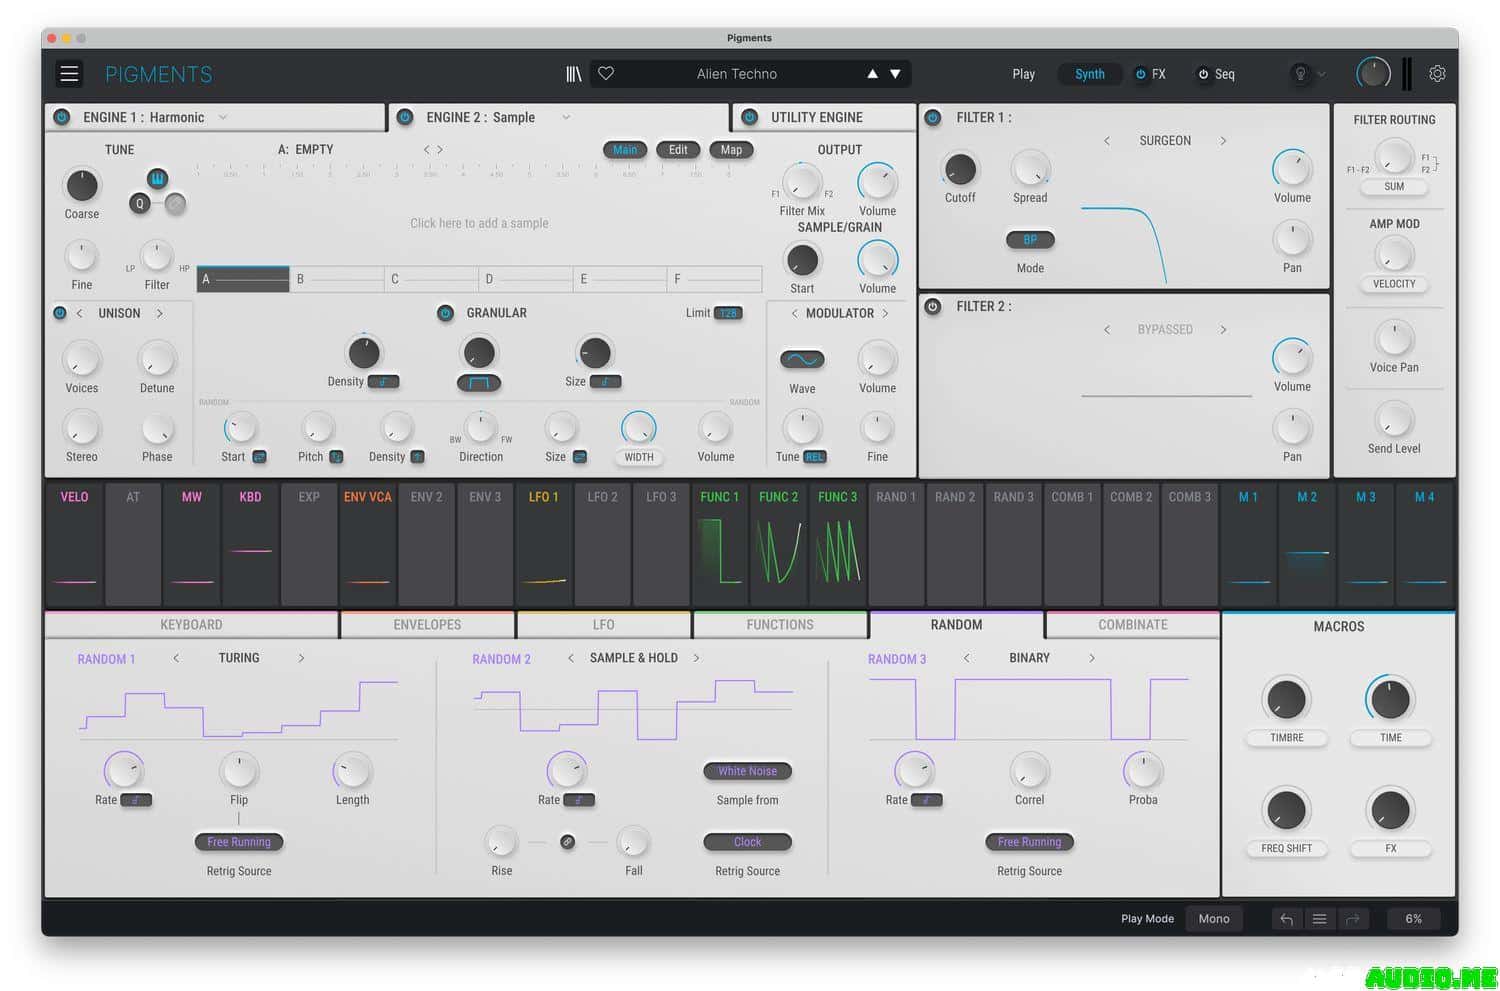Toggle Granular power button
This screenshot has width=1500, height=991.
pos(445,313)
